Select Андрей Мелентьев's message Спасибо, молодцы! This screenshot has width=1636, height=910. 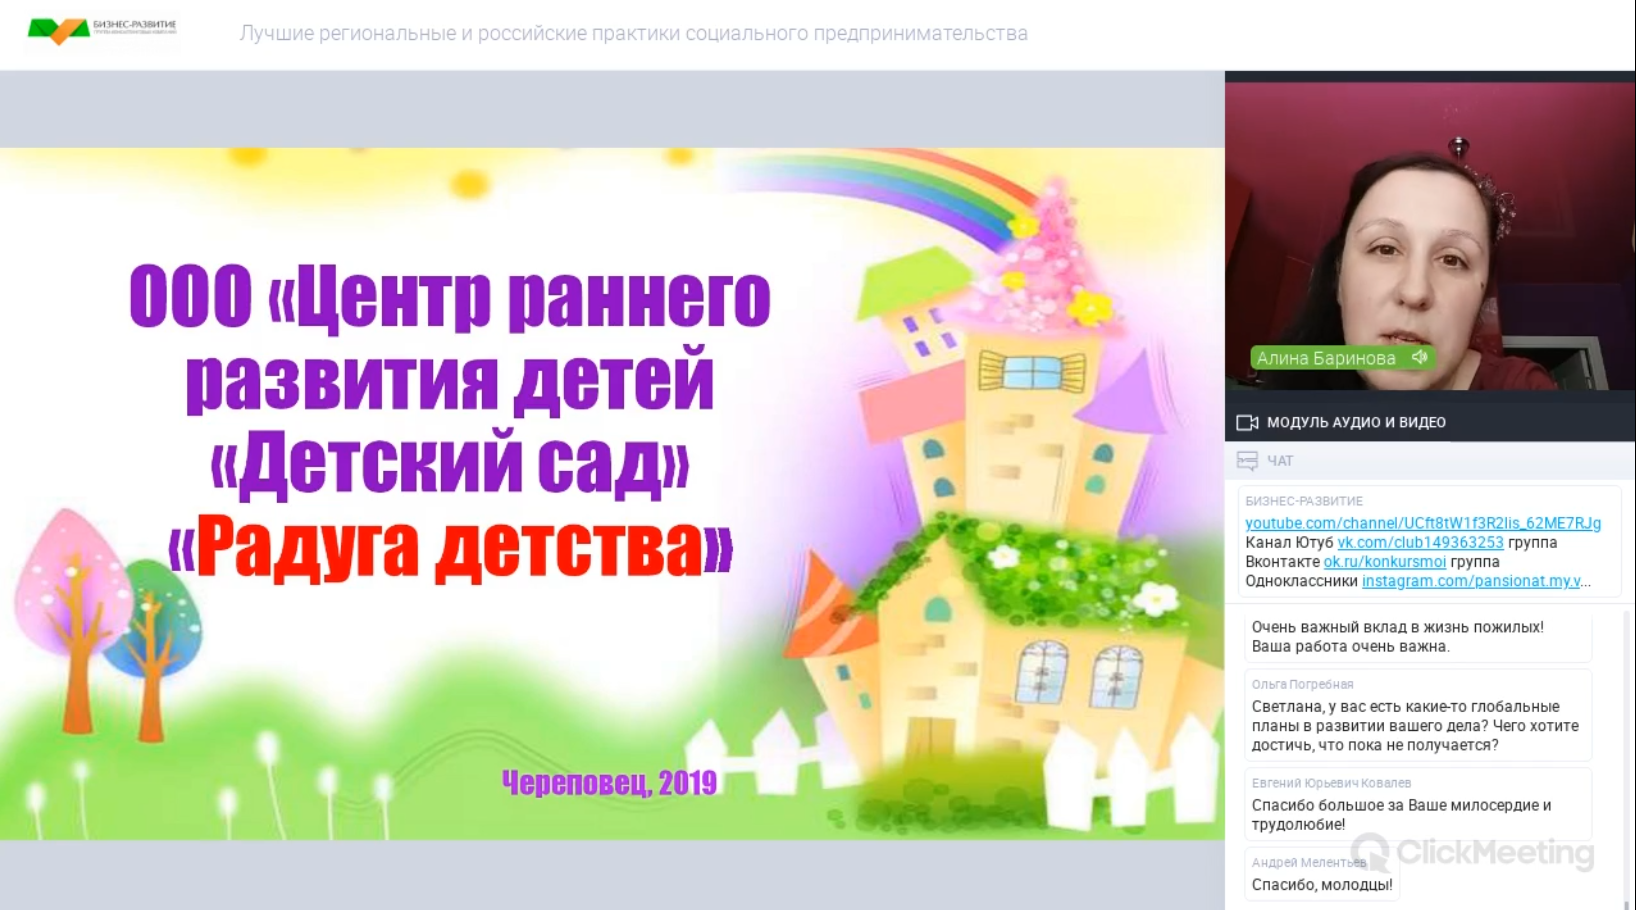[x=1321, y=885]
